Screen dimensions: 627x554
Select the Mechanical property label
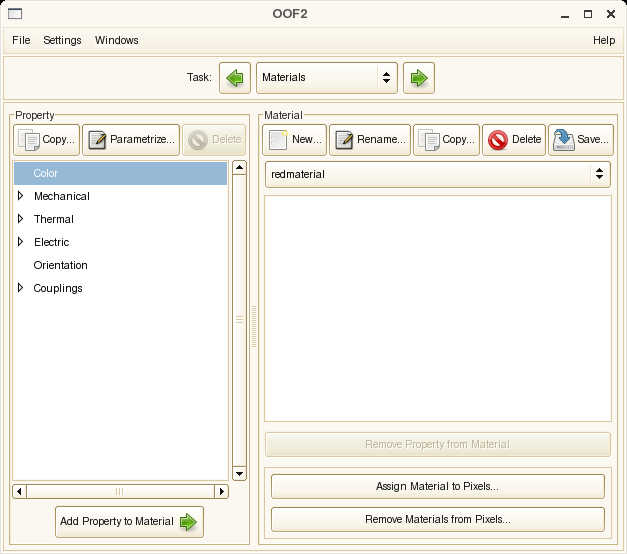[62, 196]
